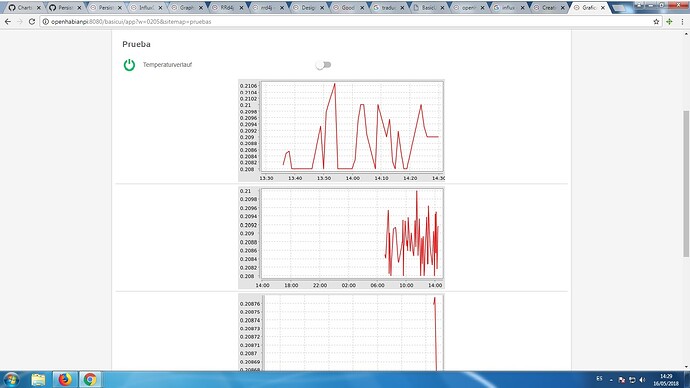Open the daily chart spanning 14:00 to 14:00

pos(341,238)
